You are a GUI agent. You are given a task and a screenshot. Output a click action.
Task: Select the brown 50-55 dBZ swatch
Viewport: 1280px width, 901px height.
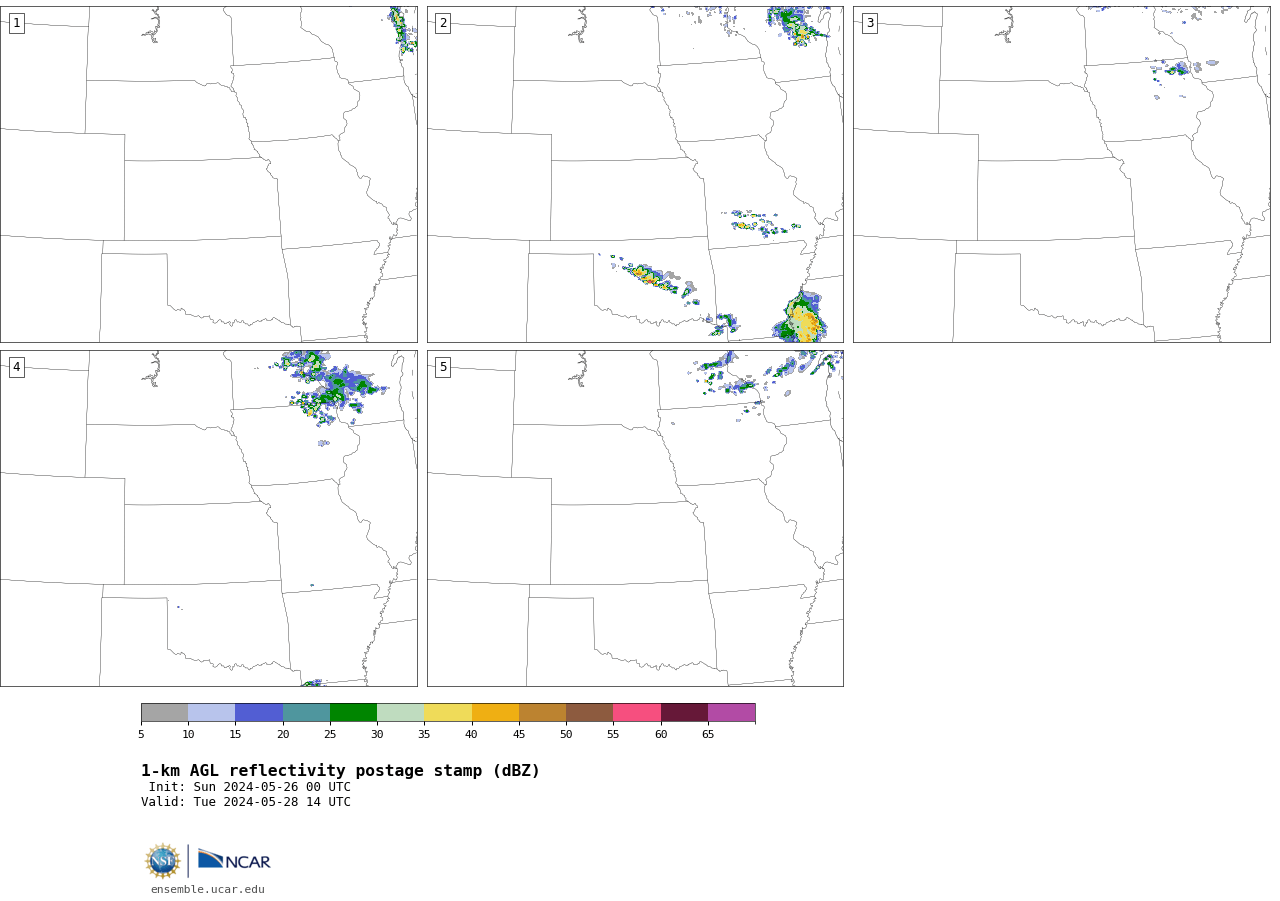coord(590,713)
